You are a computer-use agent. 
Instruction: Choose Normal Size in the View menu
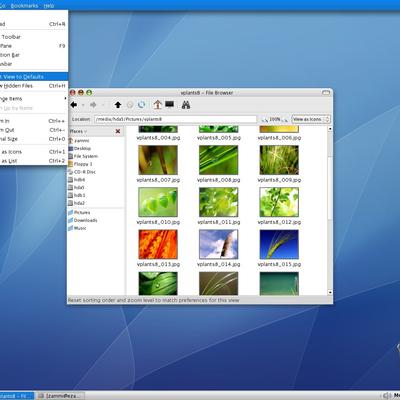(33, 139)
